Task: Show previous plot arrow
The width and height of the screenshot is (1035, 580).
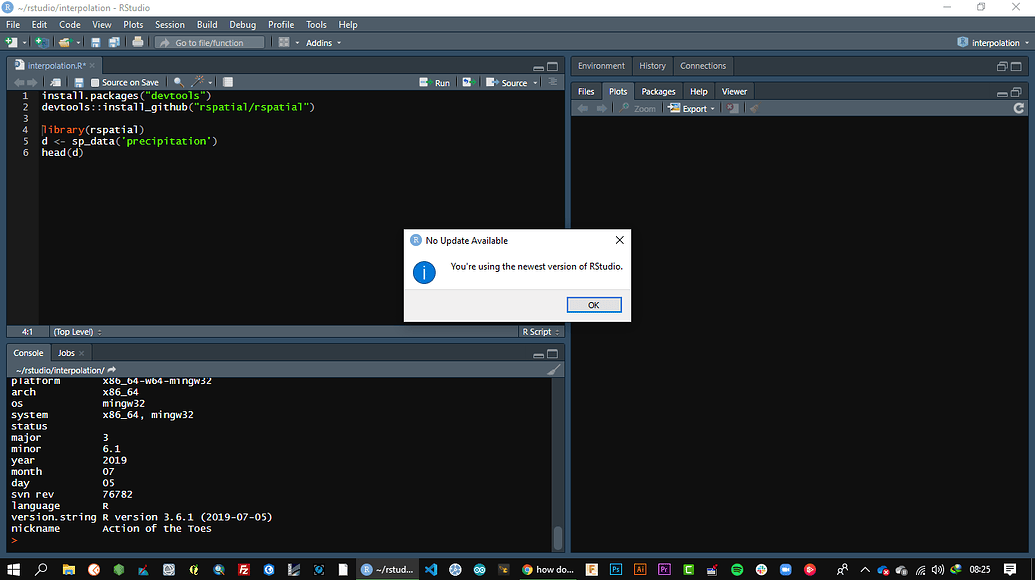Action: tap(583, 108)
